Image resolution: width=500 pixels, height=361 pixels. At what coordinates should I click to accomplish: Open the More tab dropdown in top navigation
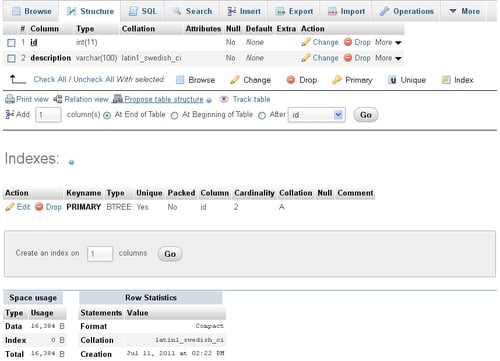(x=465, y=11)
